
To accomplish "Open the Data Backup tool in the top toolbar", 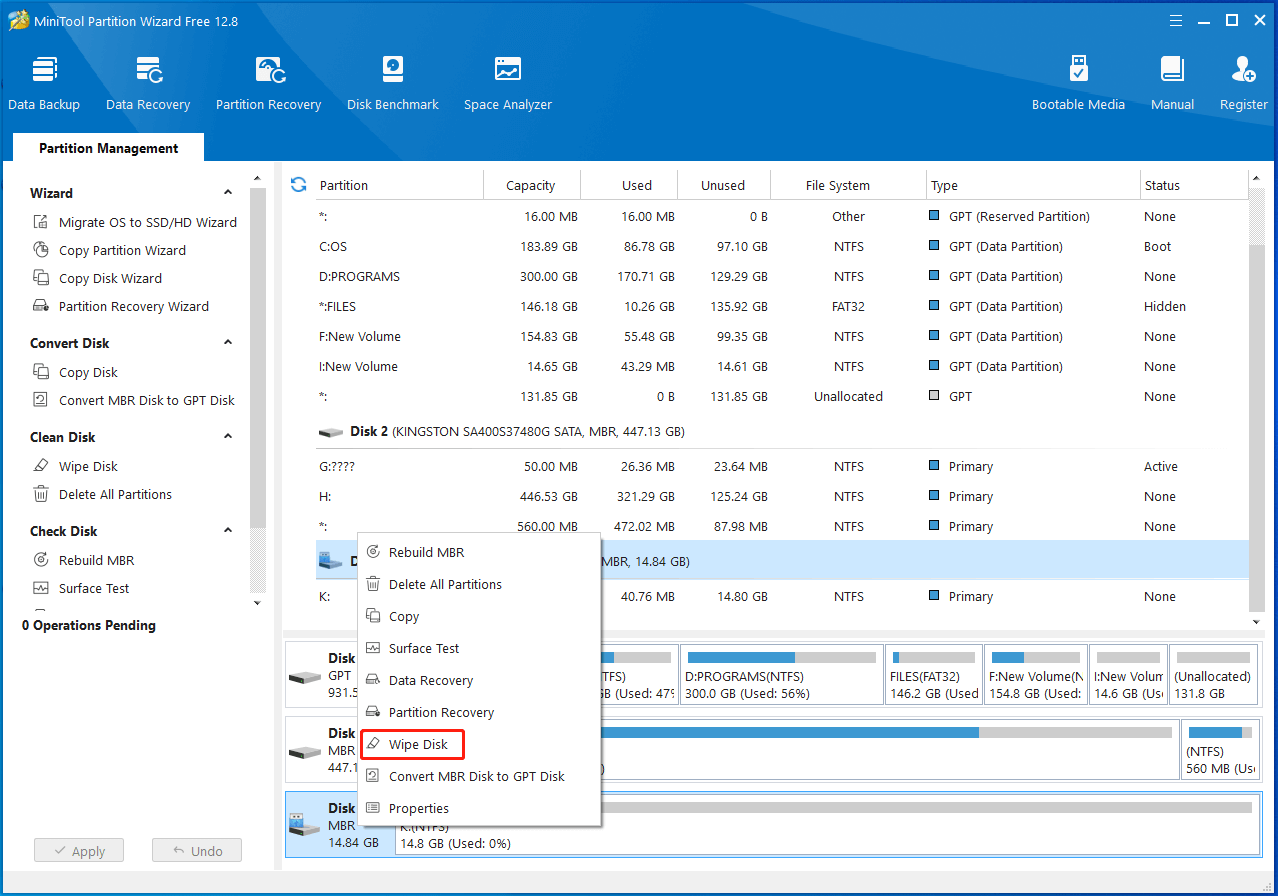I will coord(44,83).
